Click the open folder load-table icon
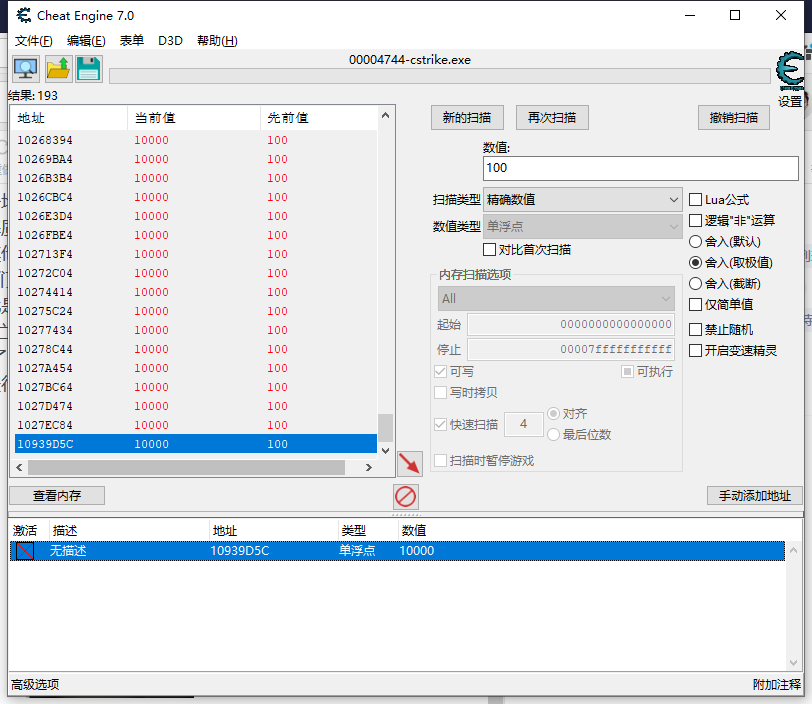 tap(58, 69)
